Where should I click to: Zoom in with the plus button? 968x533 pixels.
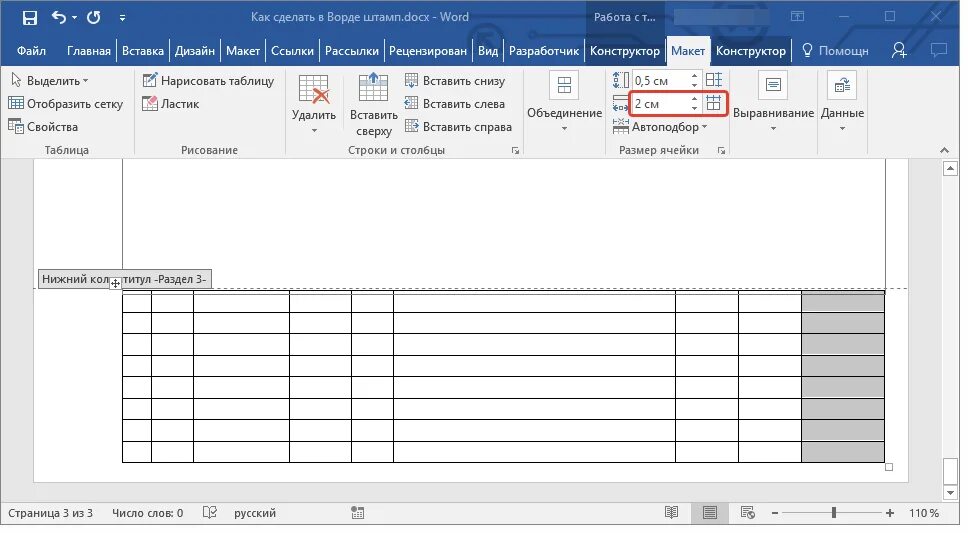[890, 513]
